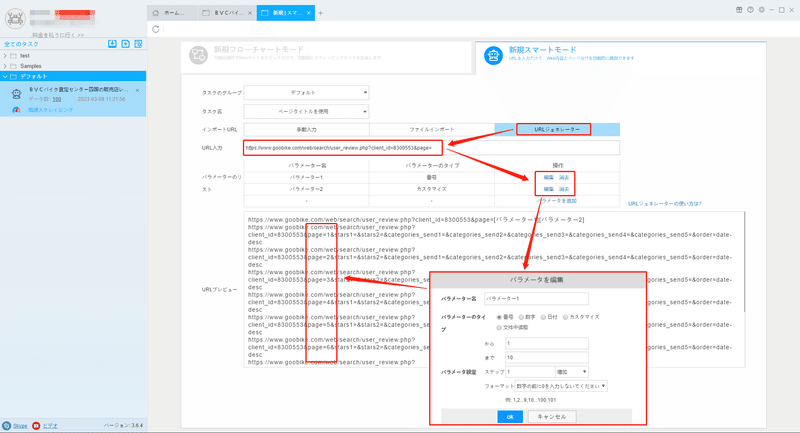The width and height of the screenshot is (800, 433).
Task: Click the folder icon of Samples
Action: (x=13, y=66)
